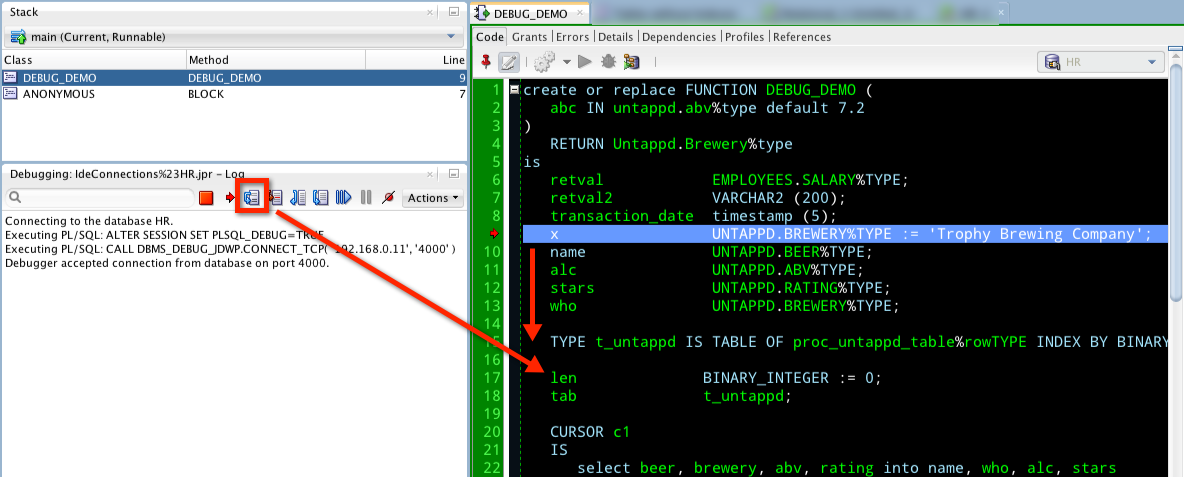This screenshot has width=1184, height=477.
Task: Select the ANONYMOUS BLOCK stack frame
Action: (60, 94)
